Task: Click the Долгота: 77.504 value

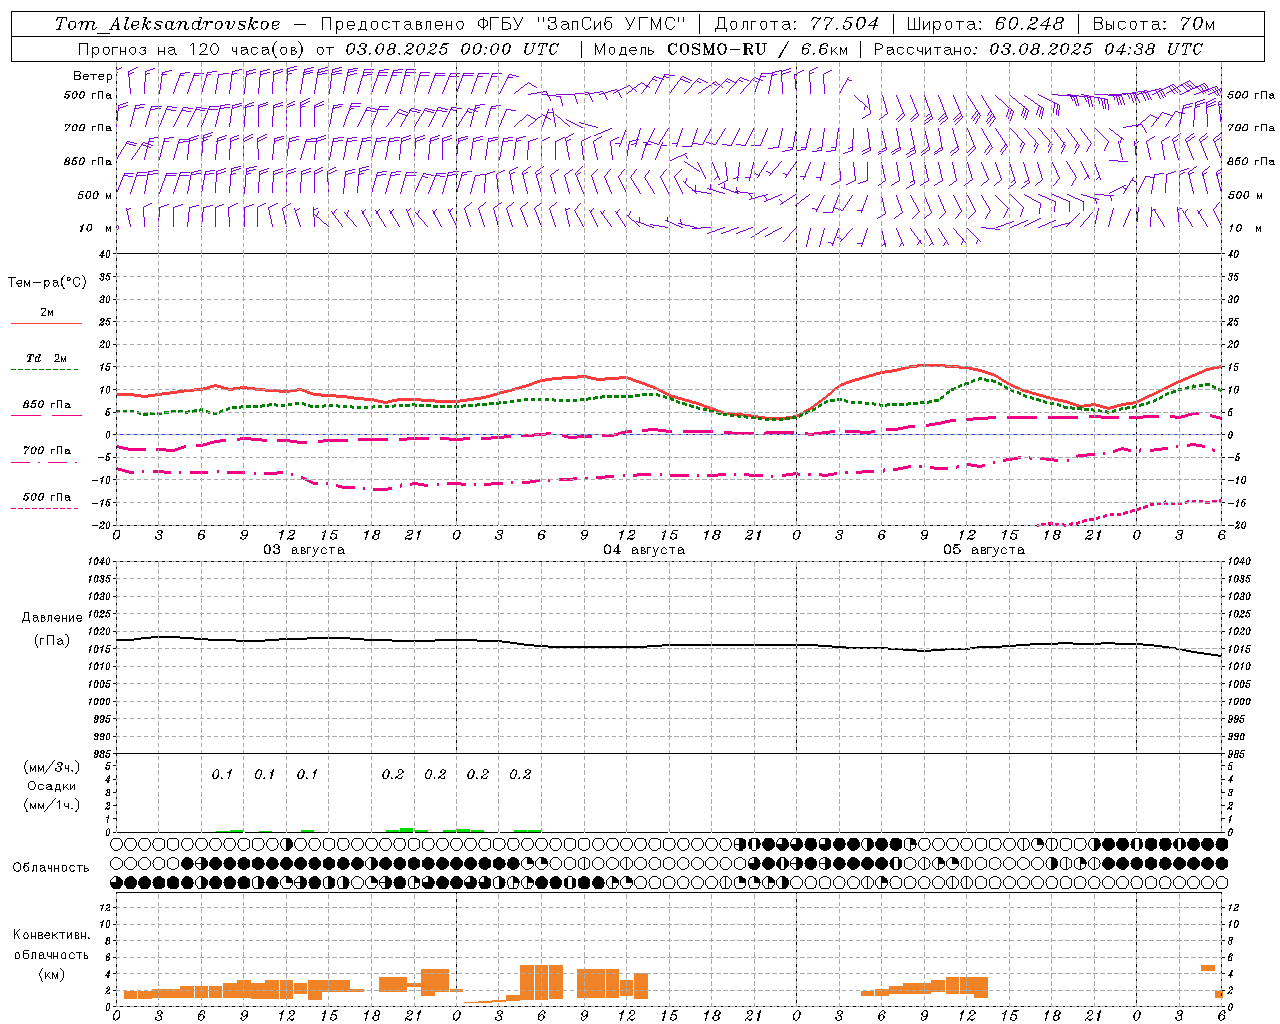Action: [x=797, y=24]
